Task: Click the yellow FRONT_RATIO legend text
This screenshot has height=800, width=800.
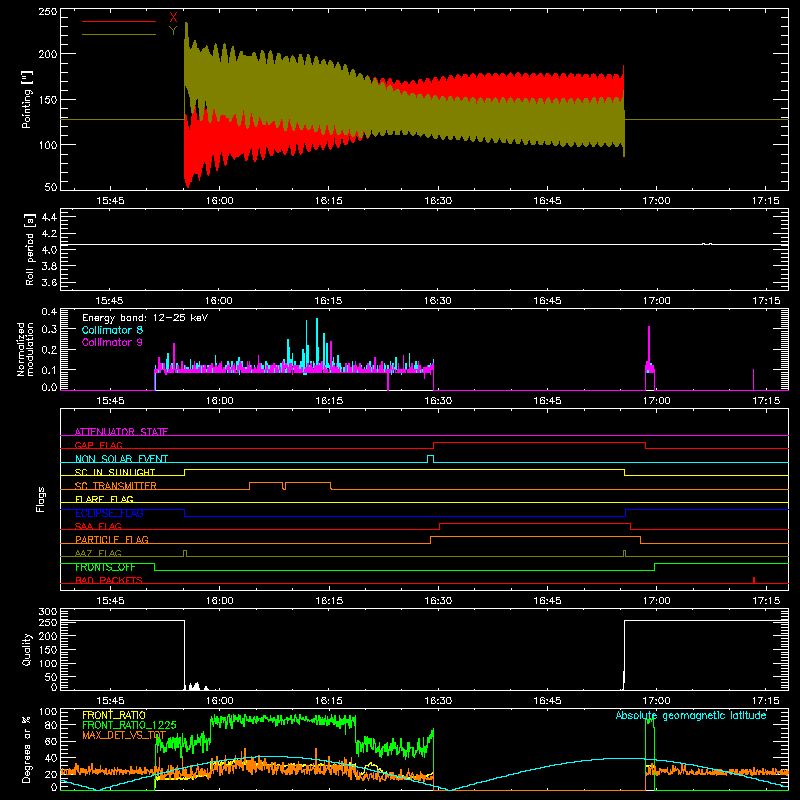Action: click(x=114, y=715)
